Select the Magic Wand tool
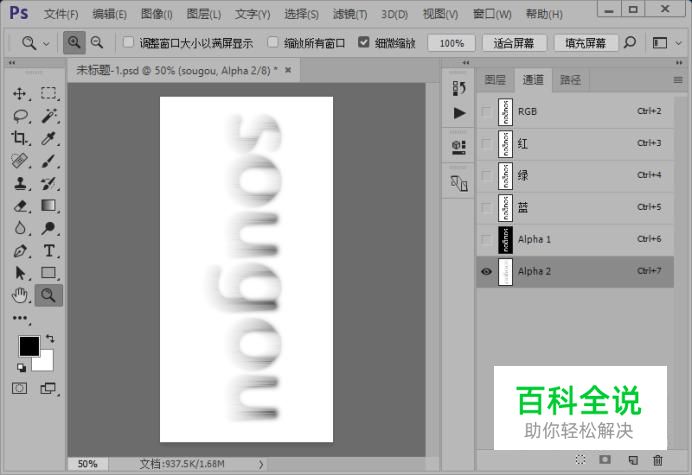This screenshot has width=692, height=475. click(49, 116)
